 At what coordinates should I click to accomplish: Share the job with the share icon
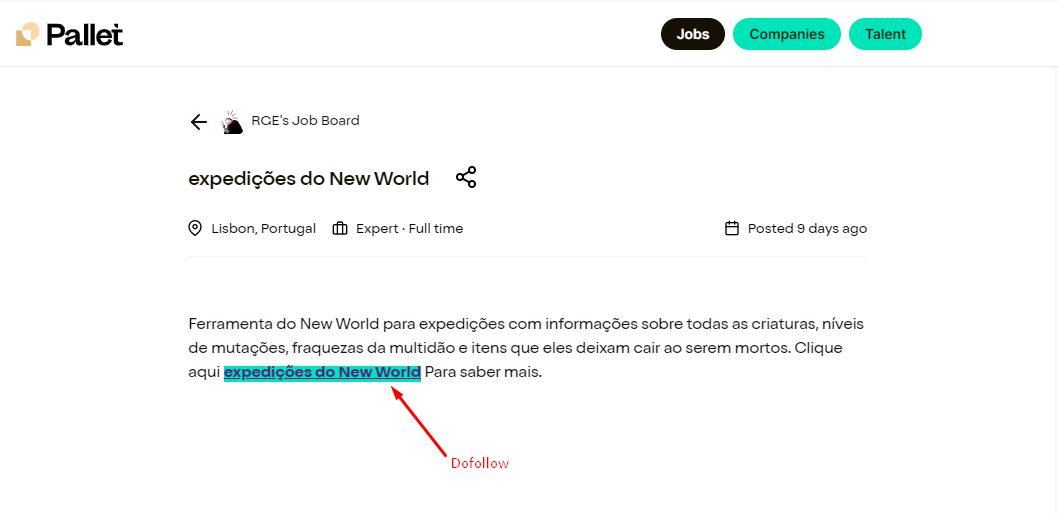coord(466,178)
